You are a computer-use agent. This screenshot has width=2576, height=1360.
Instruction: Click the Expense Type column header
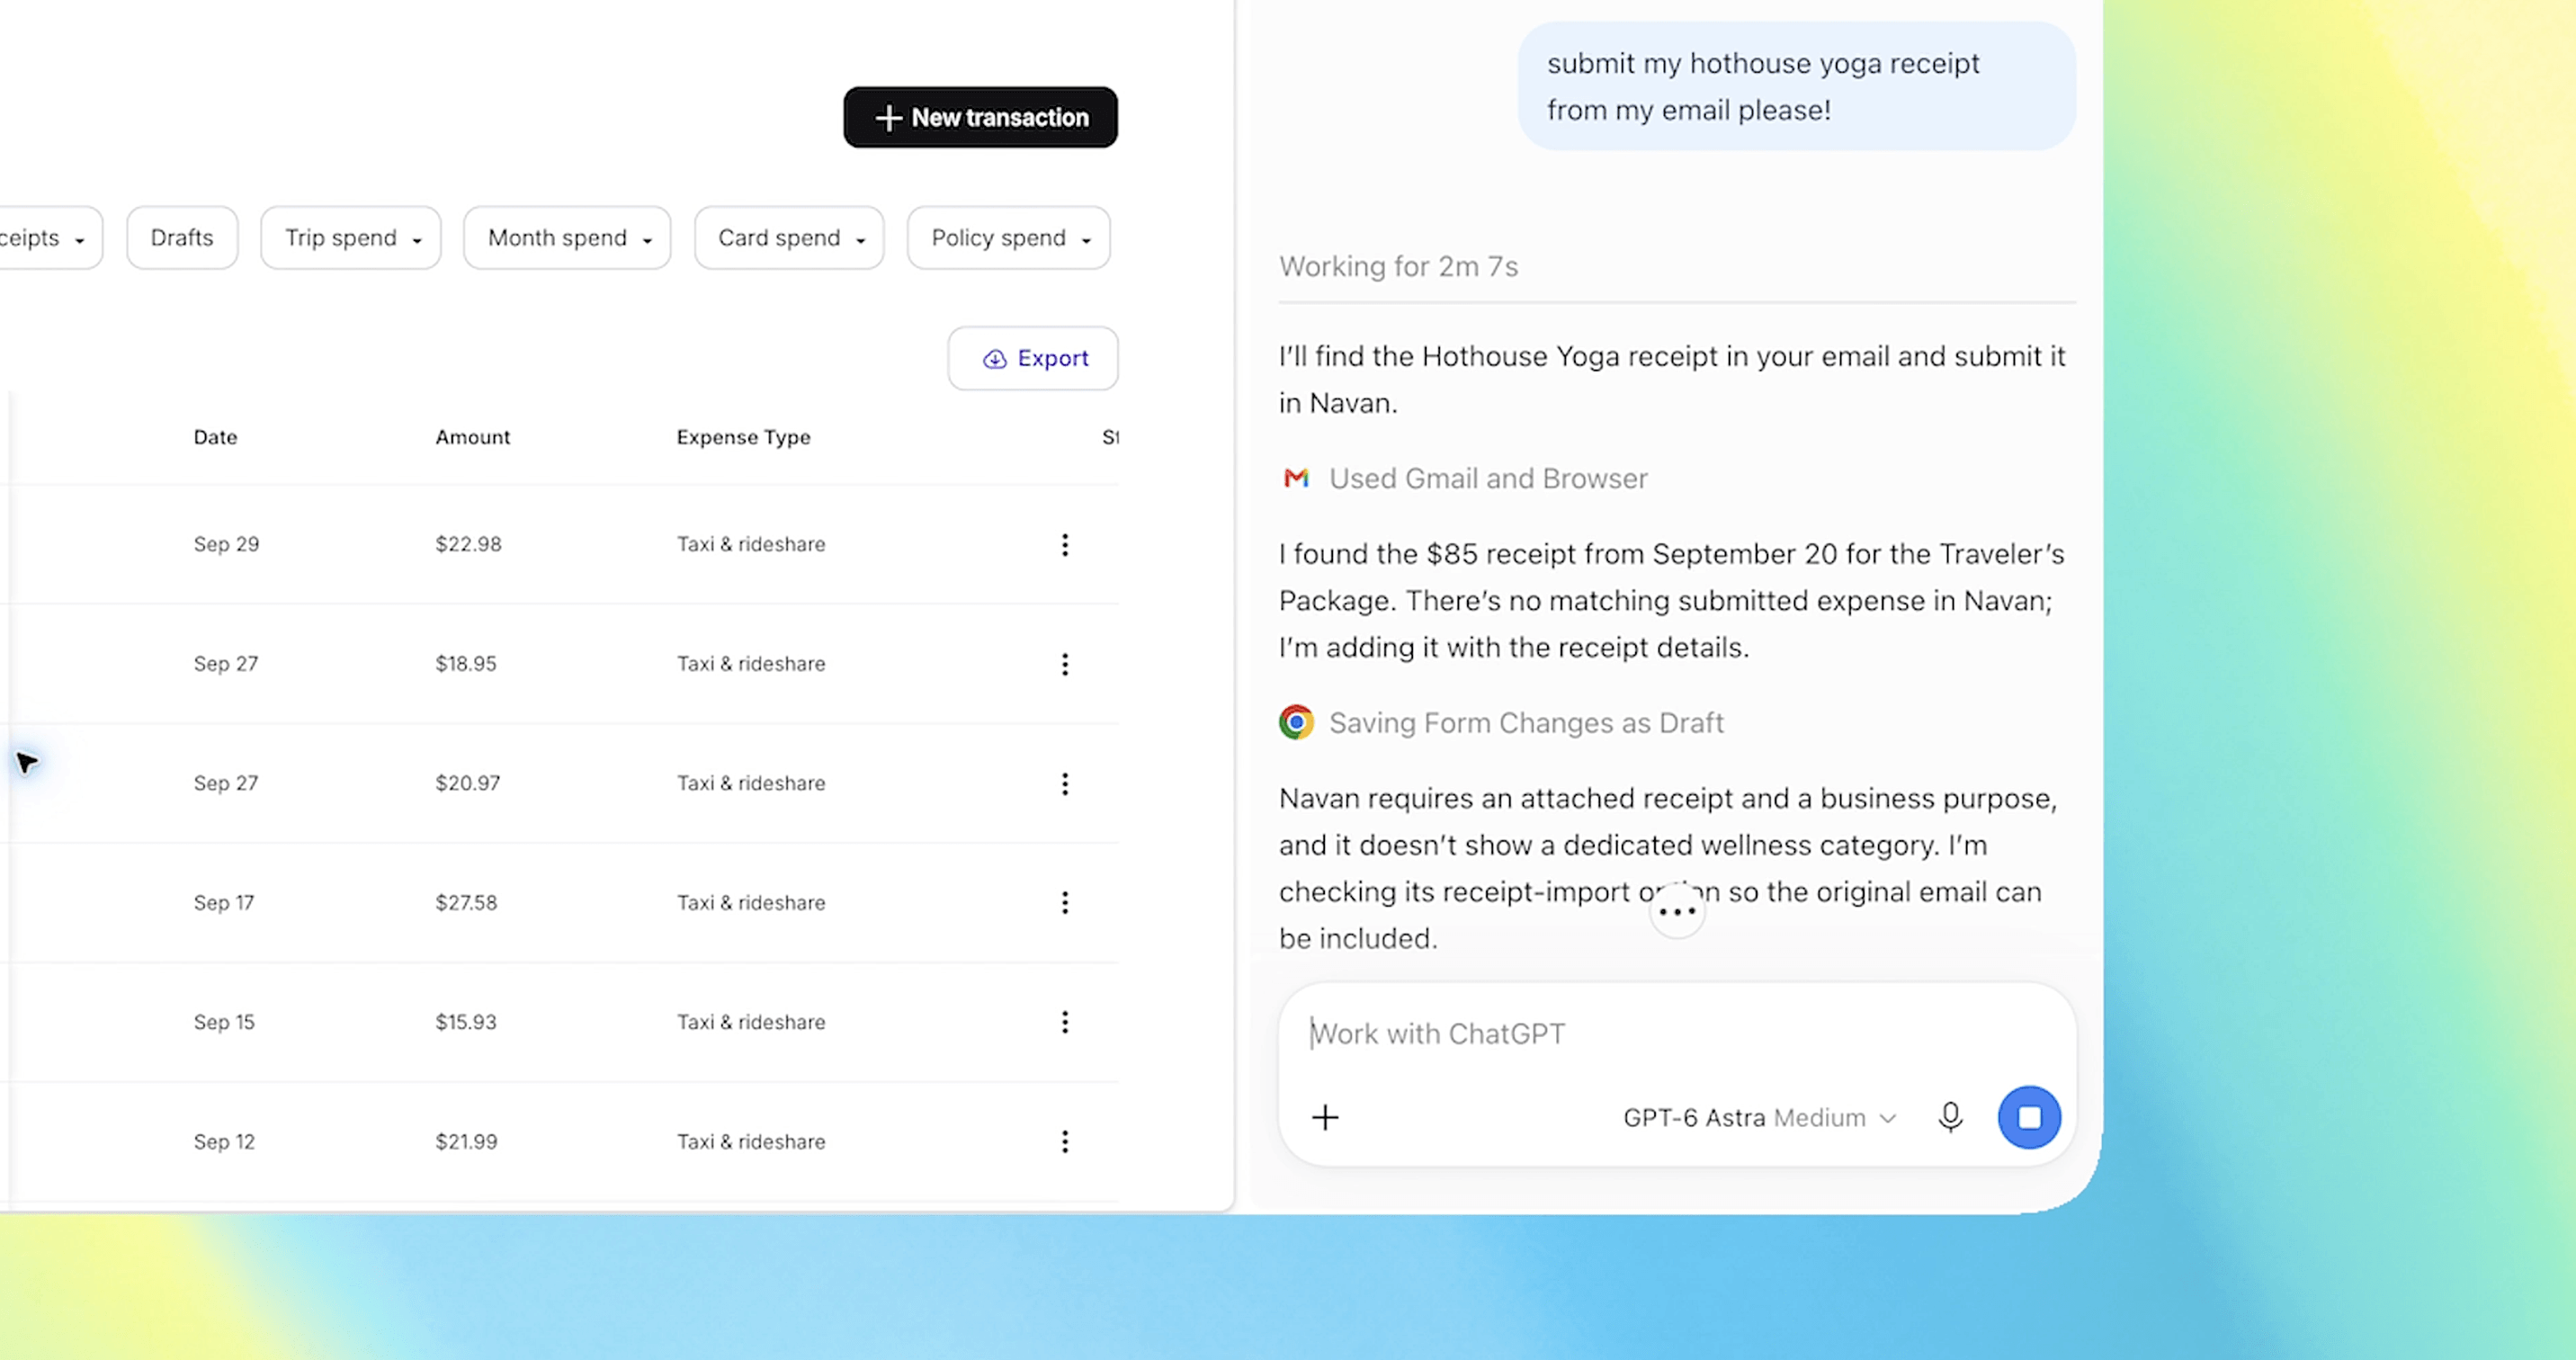(x=743, y=437)
